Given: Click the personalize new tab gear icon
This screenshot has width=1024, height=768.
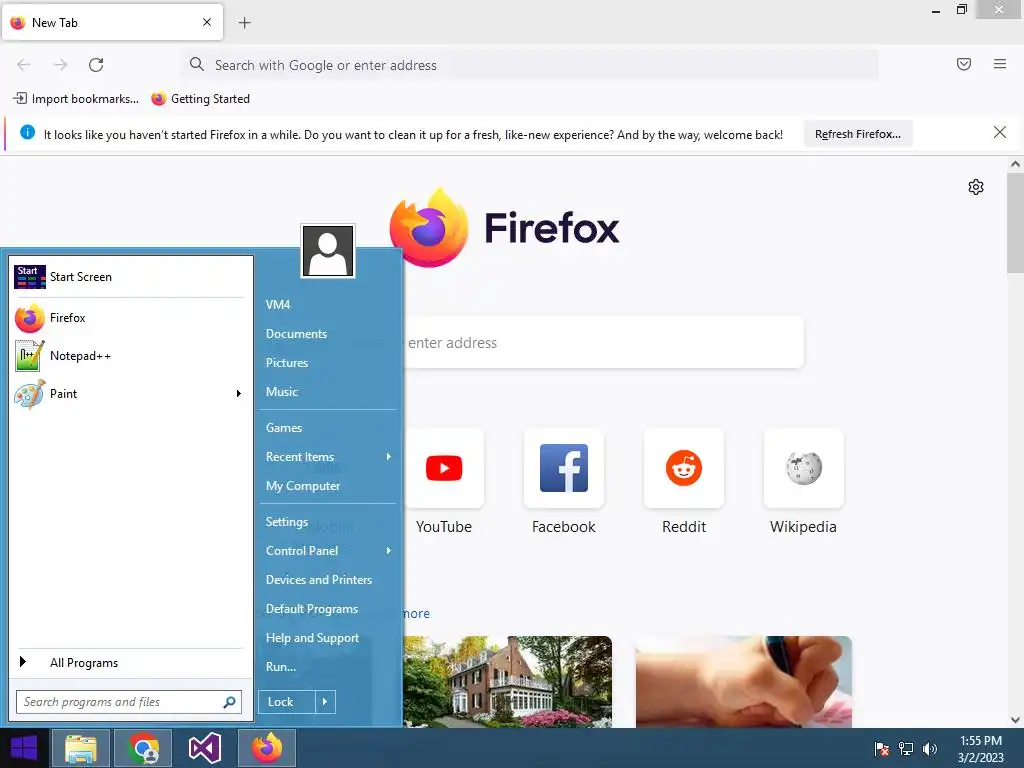Looking at the screenshot, I should pos(976,187).
